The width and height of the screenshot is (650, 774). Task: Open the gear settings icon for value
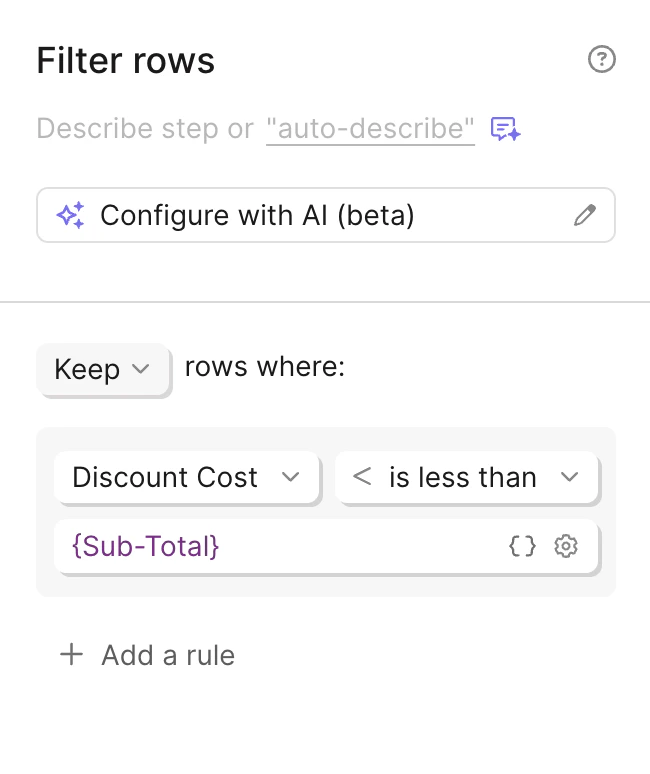pos(566,546)
